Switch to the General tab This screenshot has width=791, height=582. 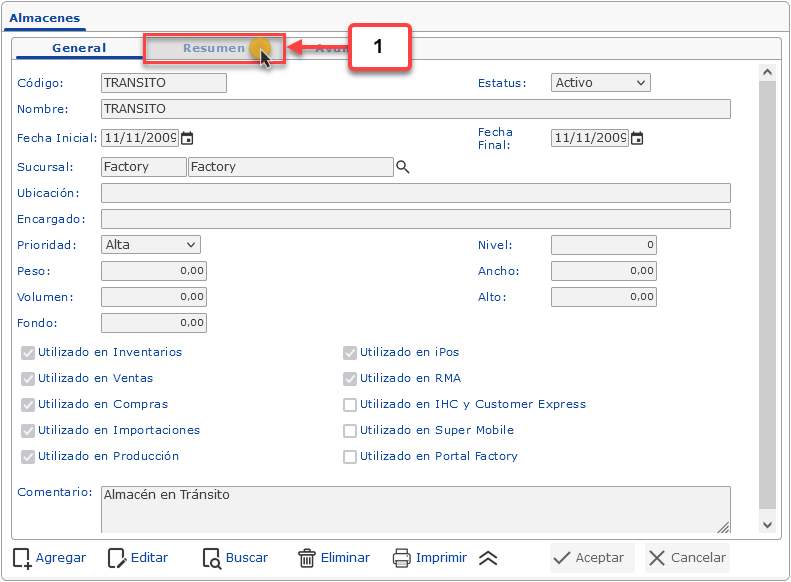pos(79,48)
